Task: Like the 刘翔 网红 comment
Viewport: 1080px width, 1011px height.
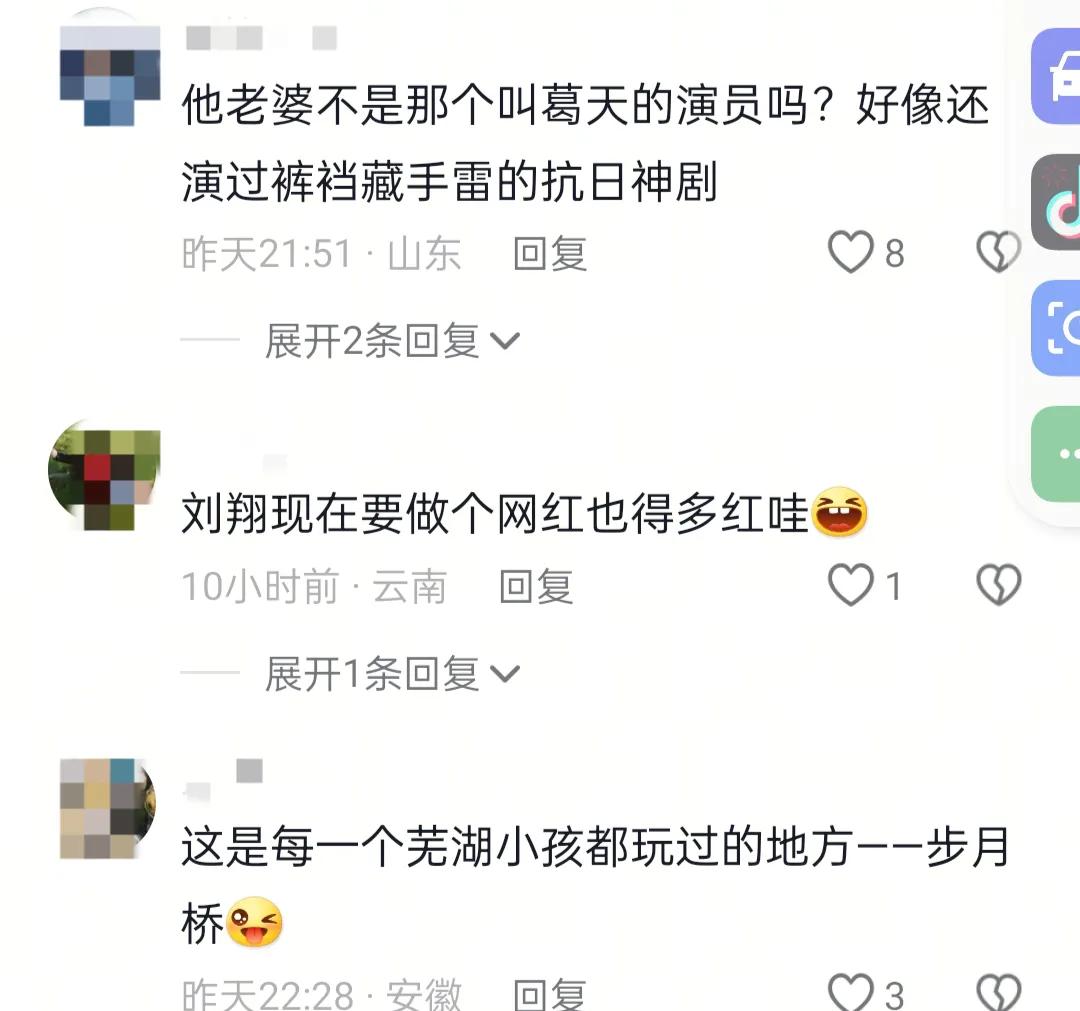Action: coord(851,585)
